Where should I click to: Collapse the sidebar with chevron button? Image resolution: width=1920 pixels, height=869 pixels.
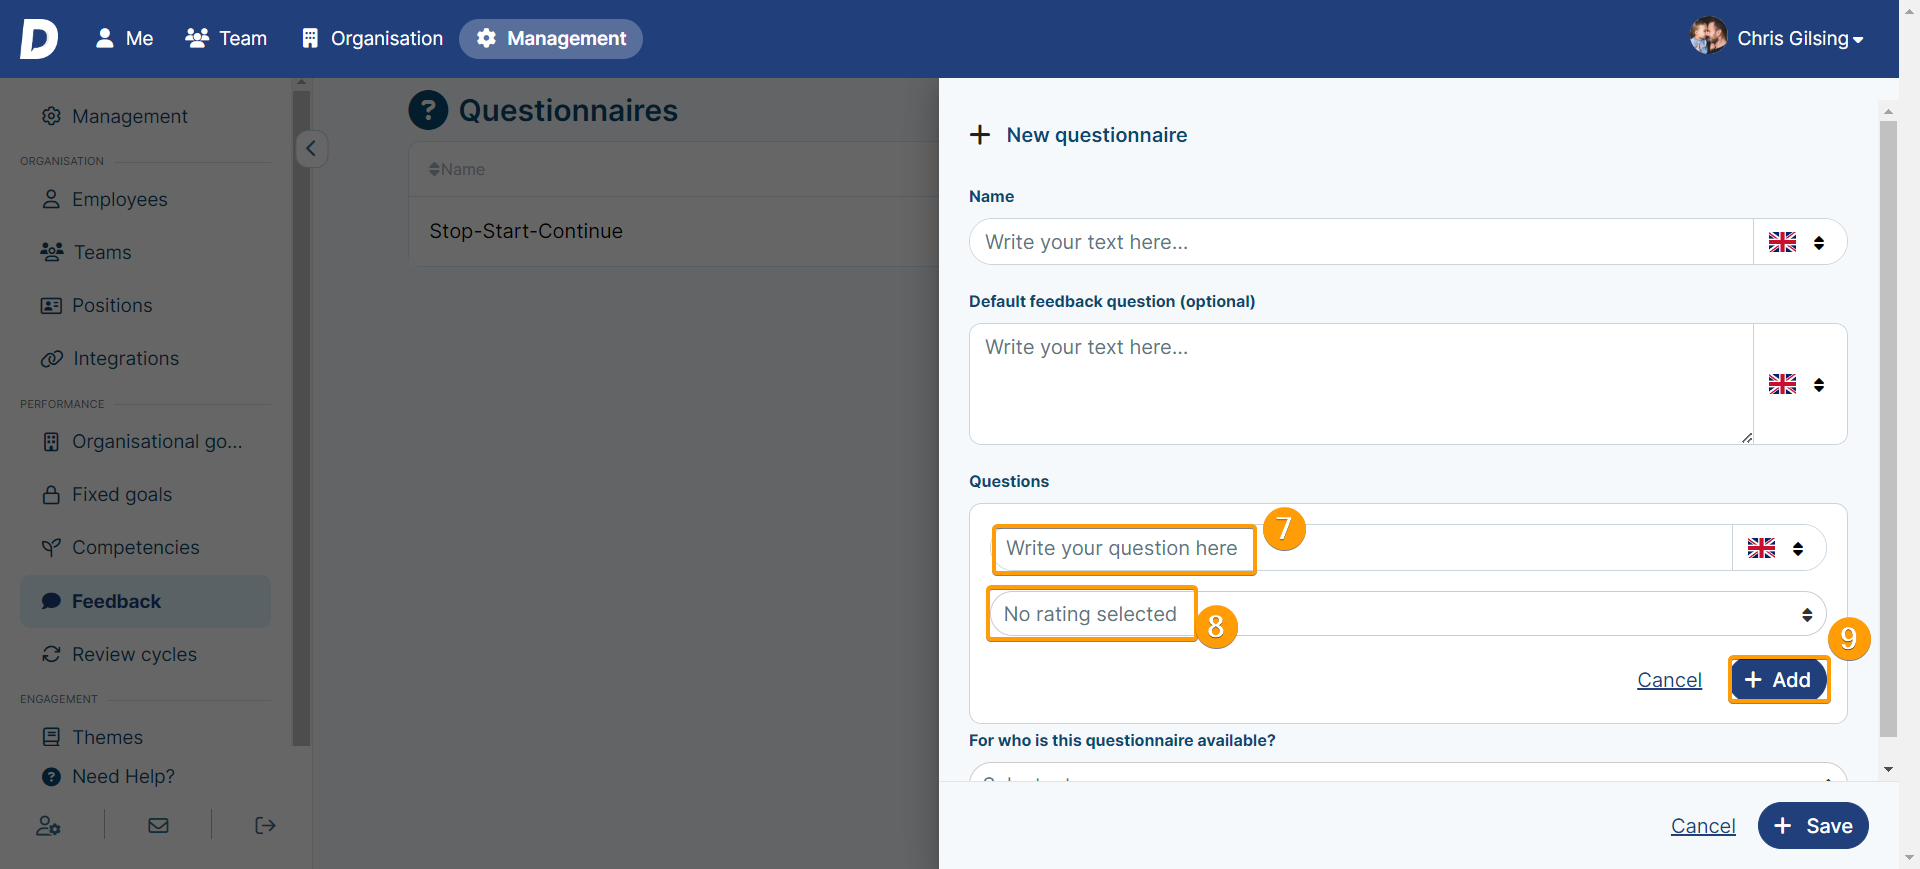pos(311,149)
